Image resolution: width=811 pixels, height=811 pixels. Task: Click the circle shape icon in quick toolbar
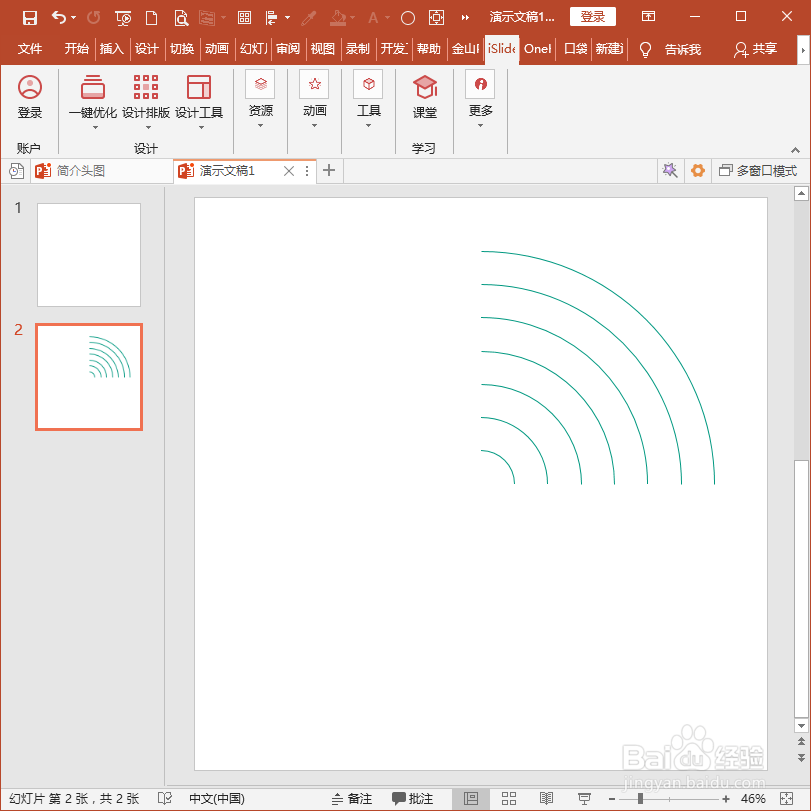408,18
